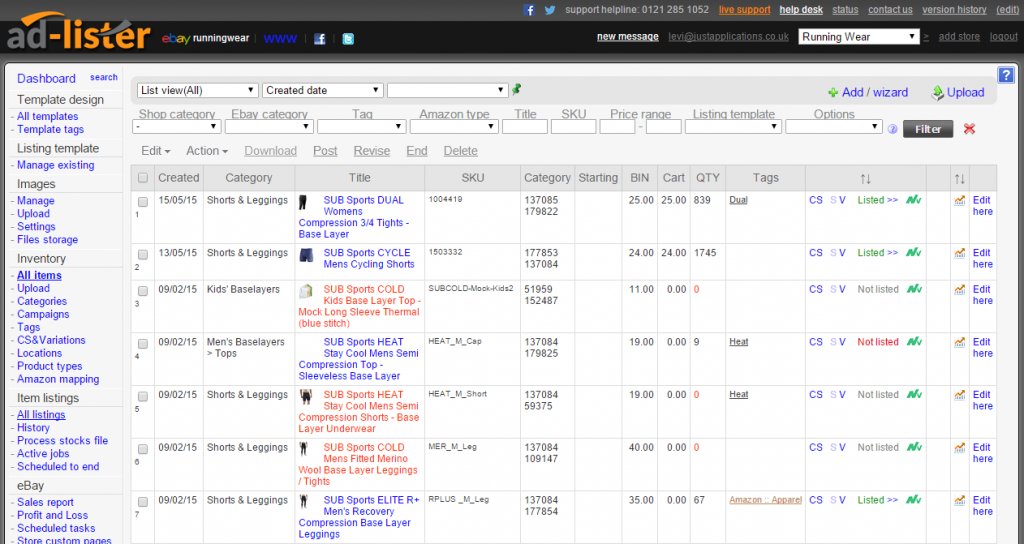Open chart icon for SKU 1503332 row
The width and height of the screenshot is (1024, 544).
pyautogui.click(x=959, y=253)
